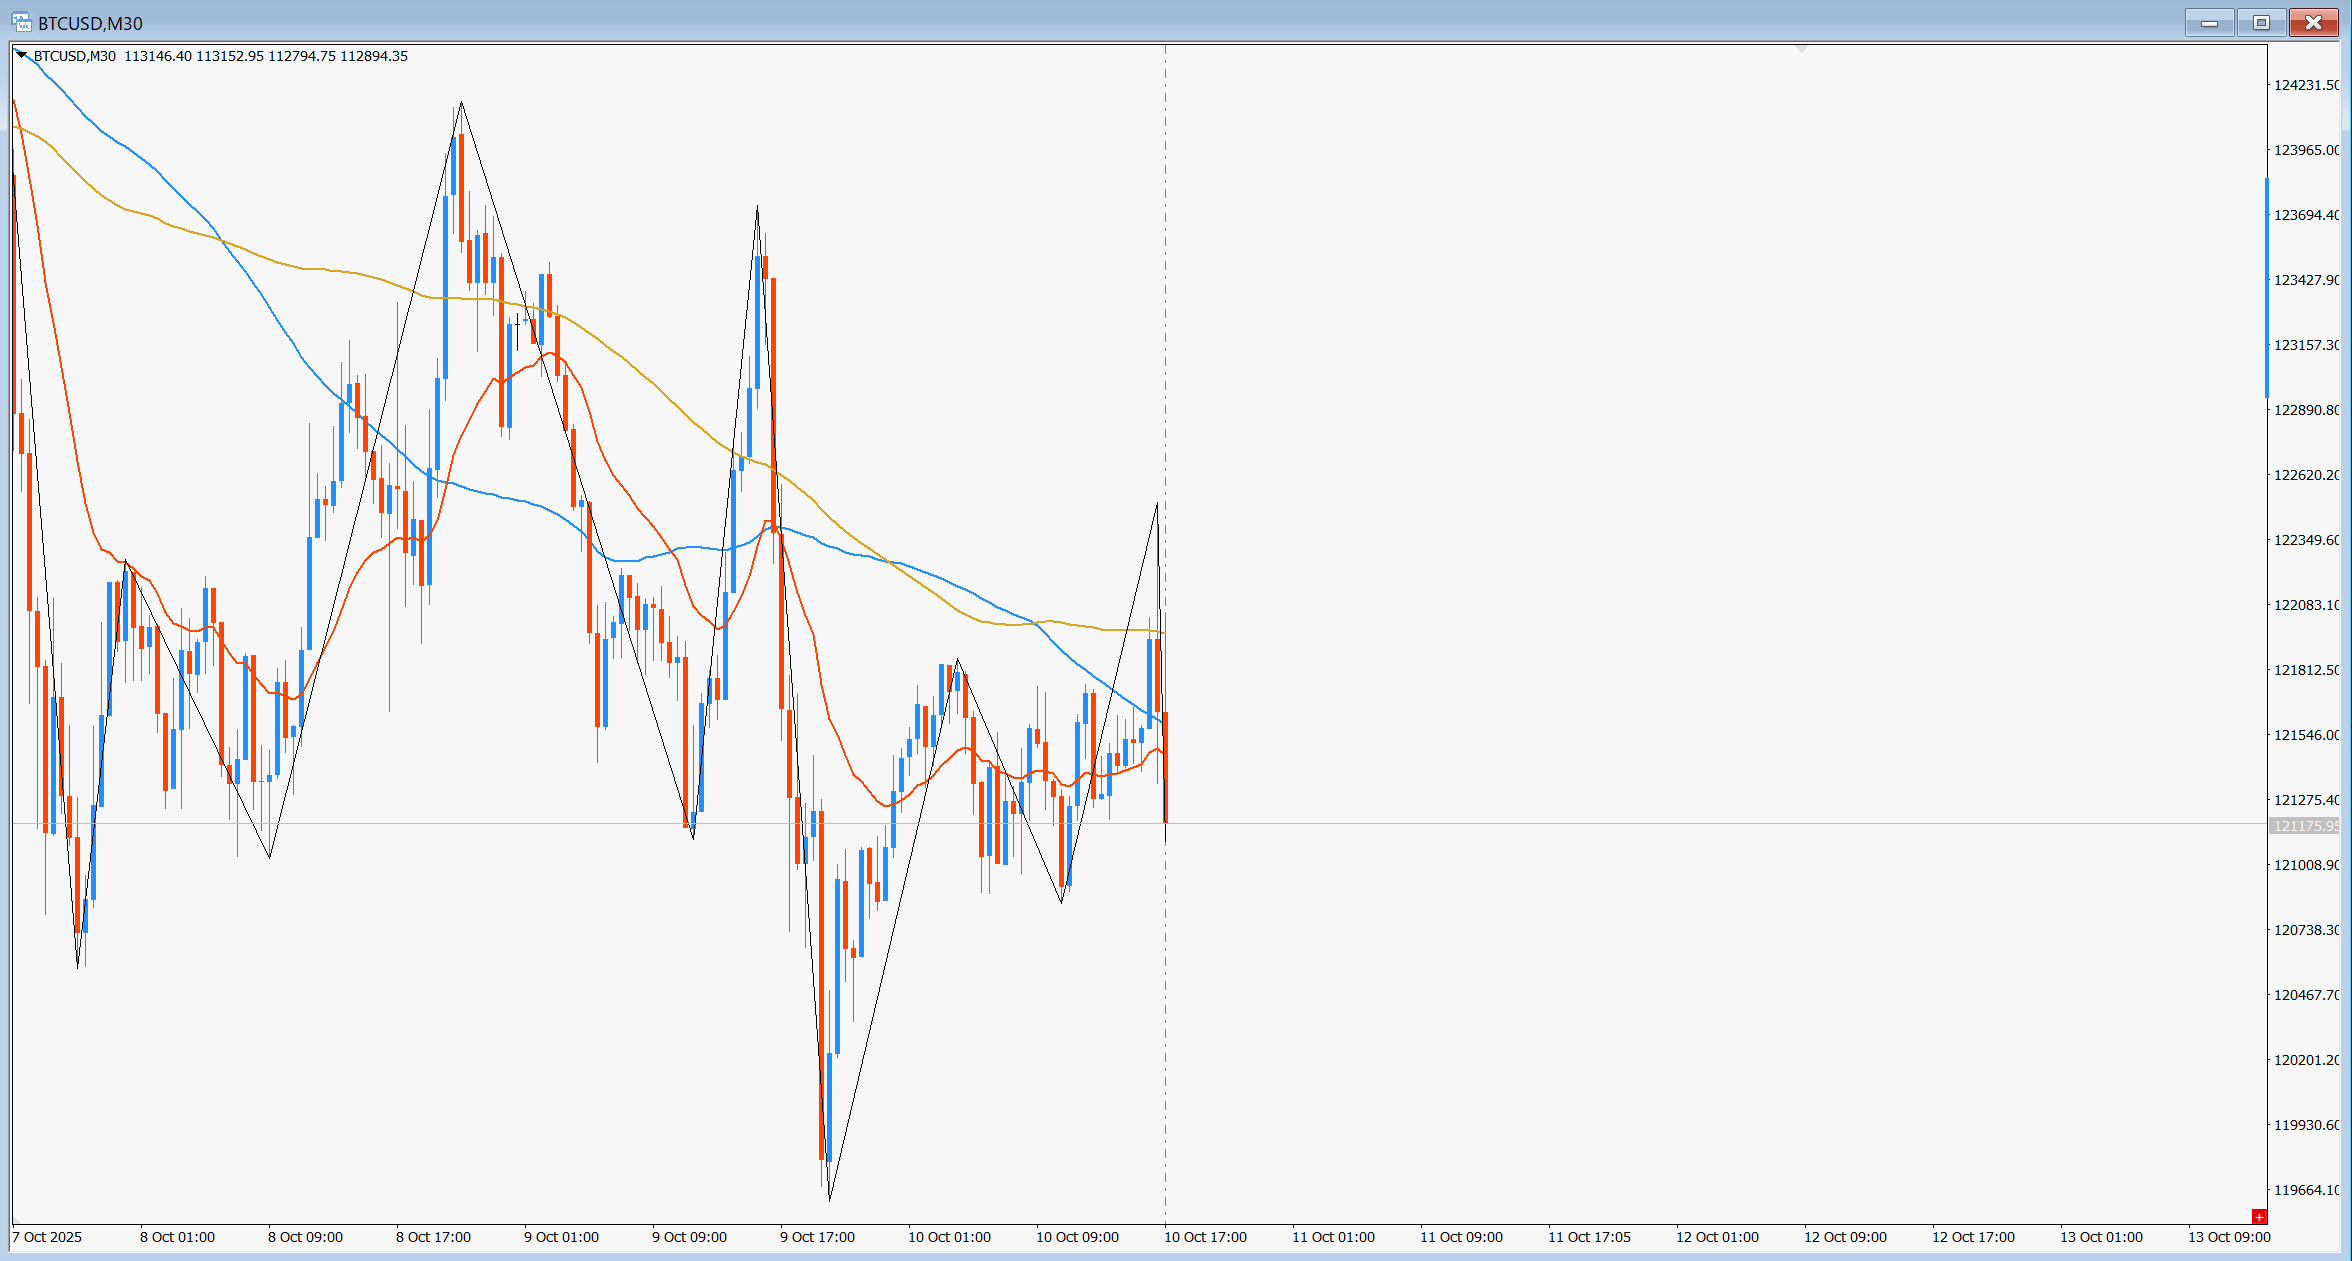The image size is (2352, 1261).
Task: Click the 123427.90 price scale label
Action: coord(2306,280)
